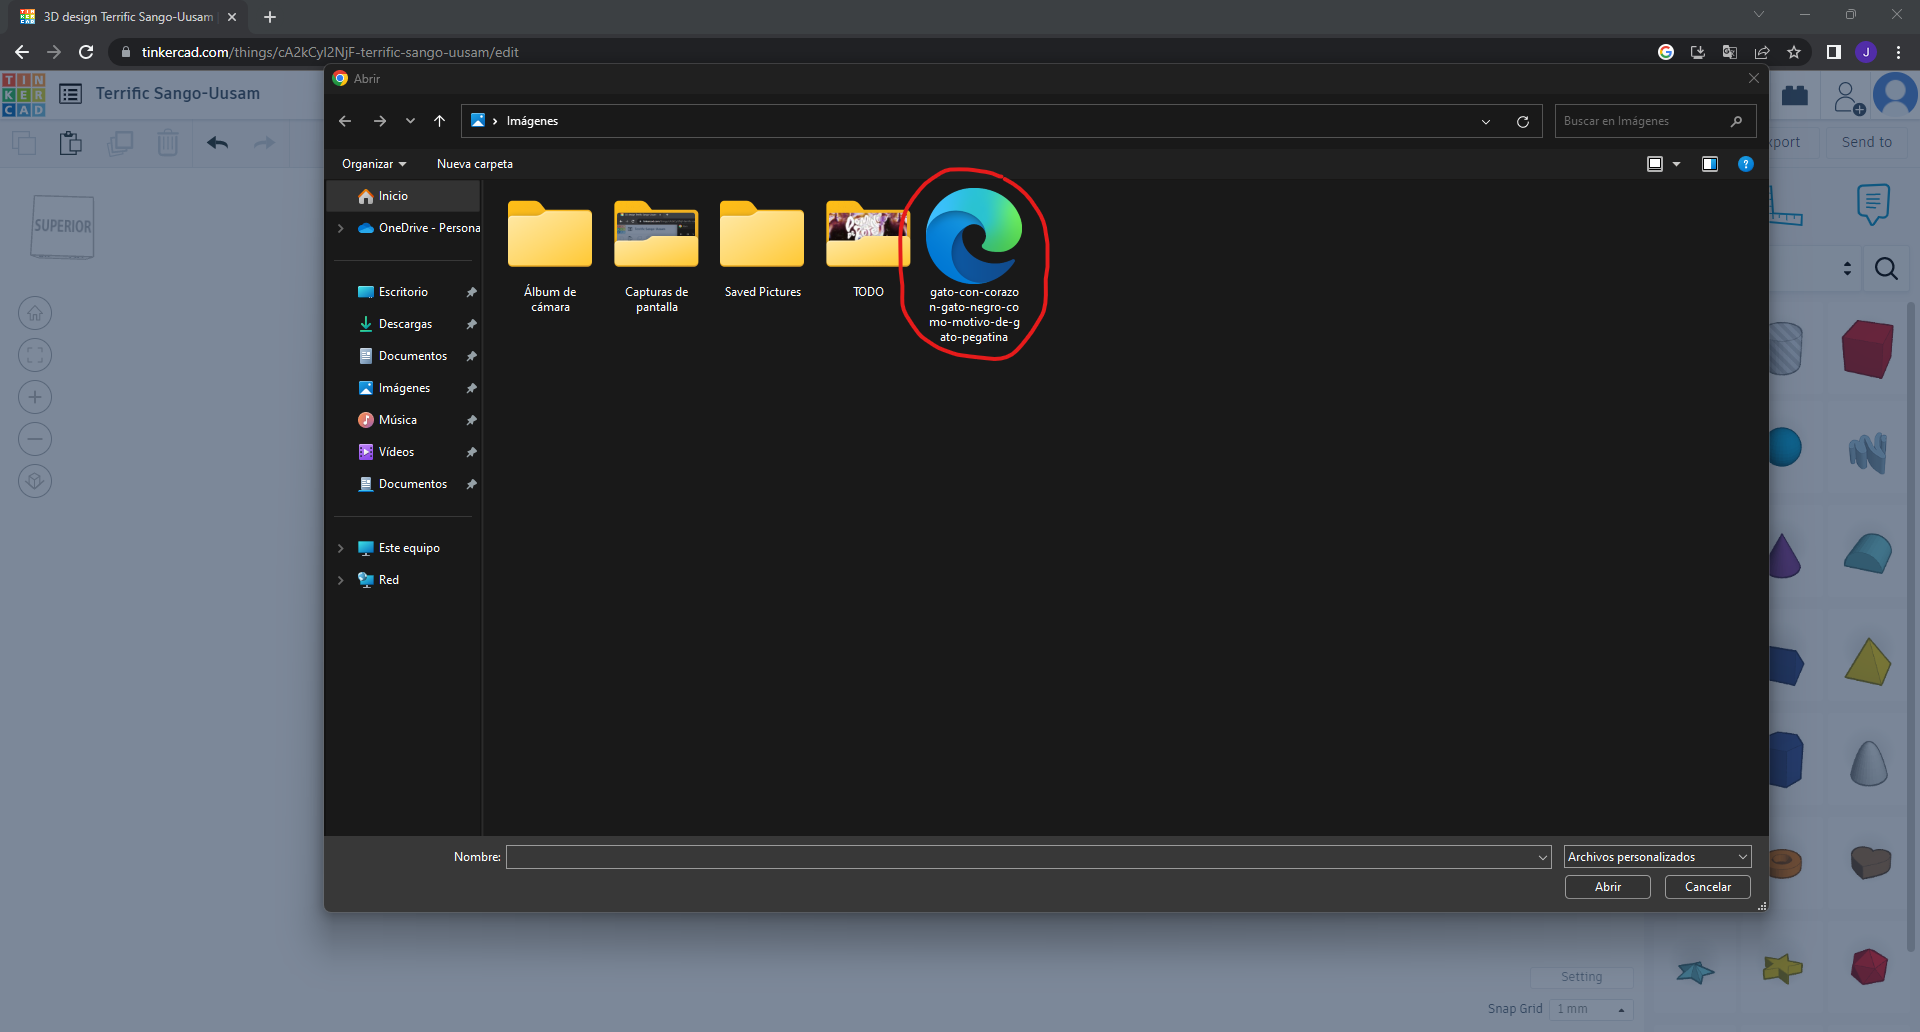Switch Tinkercad perspective view cube icon
This screenshot has width=1920, height=1032.
pos(35,481)
